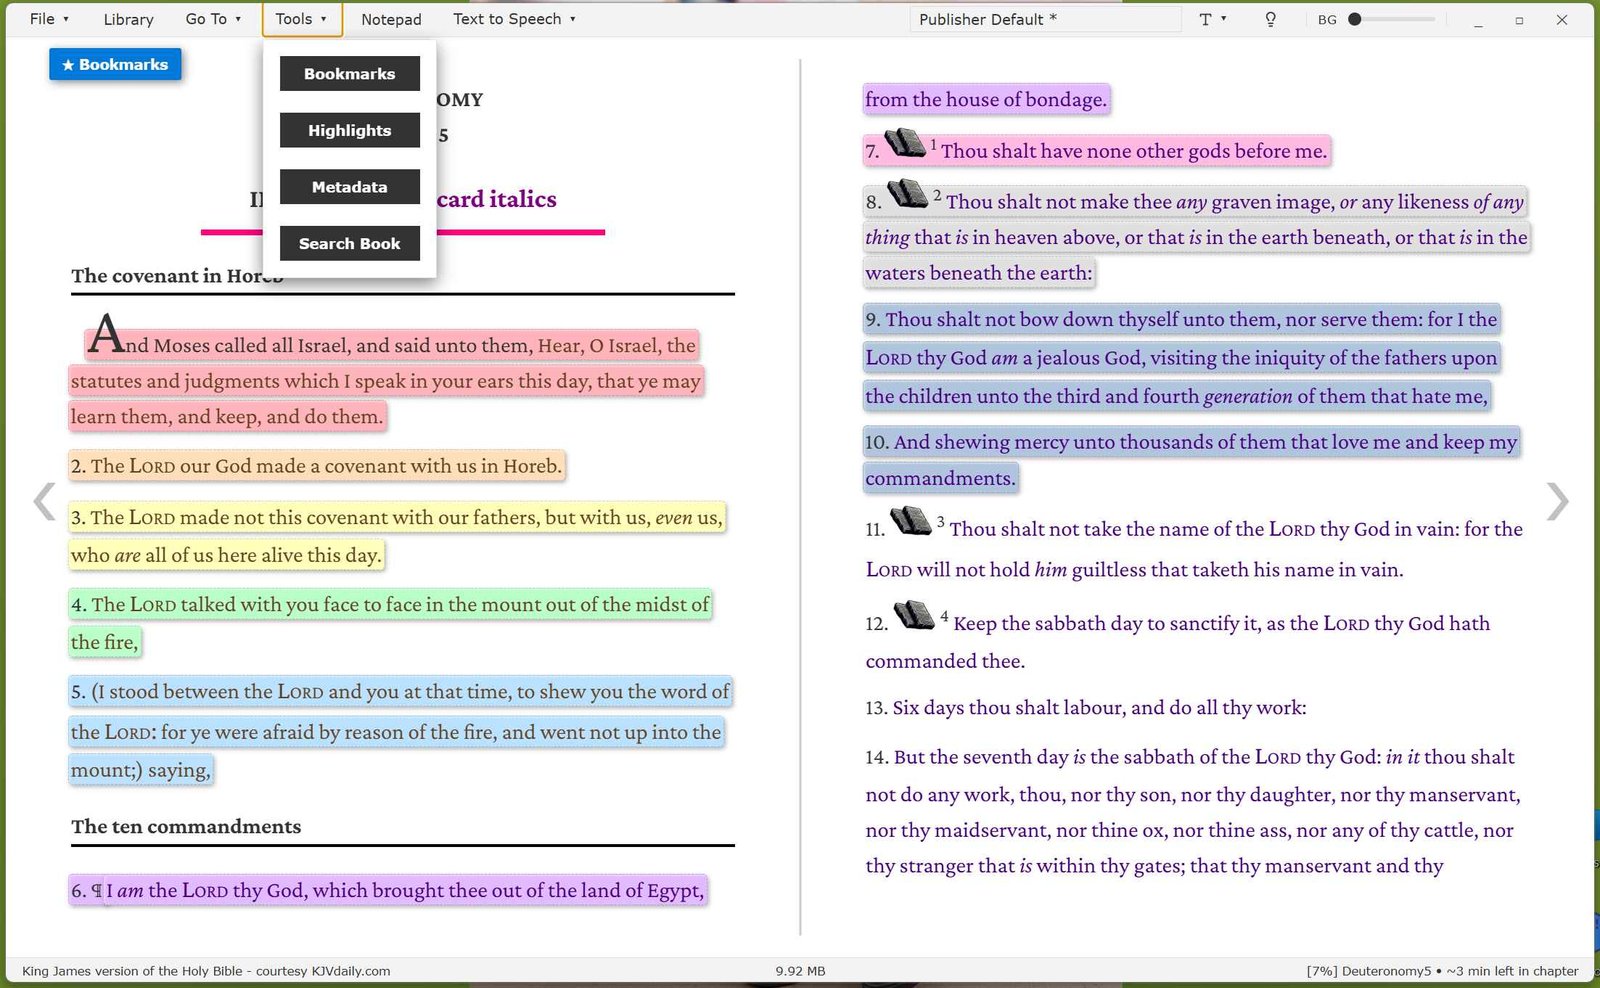Click the highlighted verse 10 text
1600x988 pixels.
coord(1192,460)
